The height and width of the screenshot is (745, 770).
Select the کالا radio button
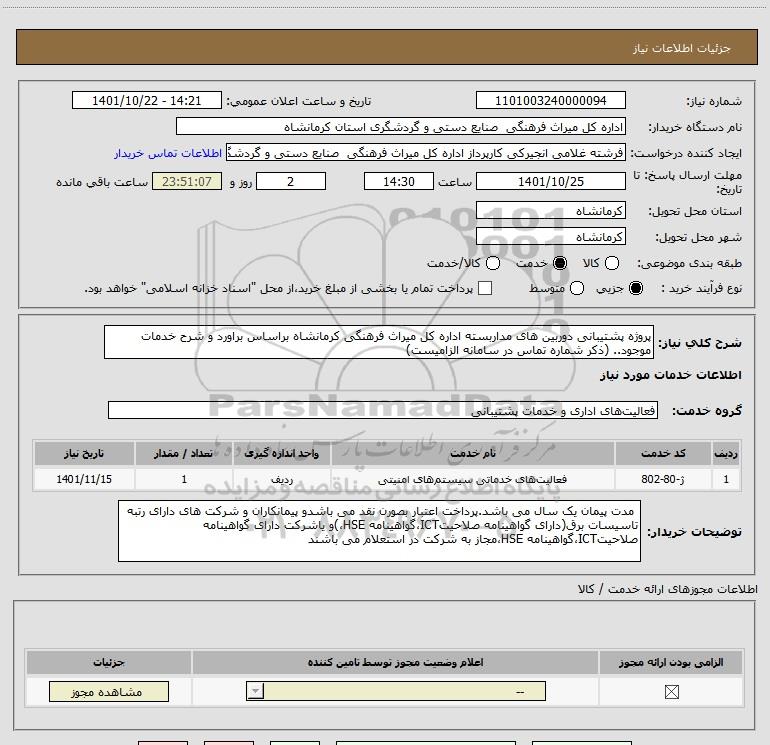(x=611, y=263)
